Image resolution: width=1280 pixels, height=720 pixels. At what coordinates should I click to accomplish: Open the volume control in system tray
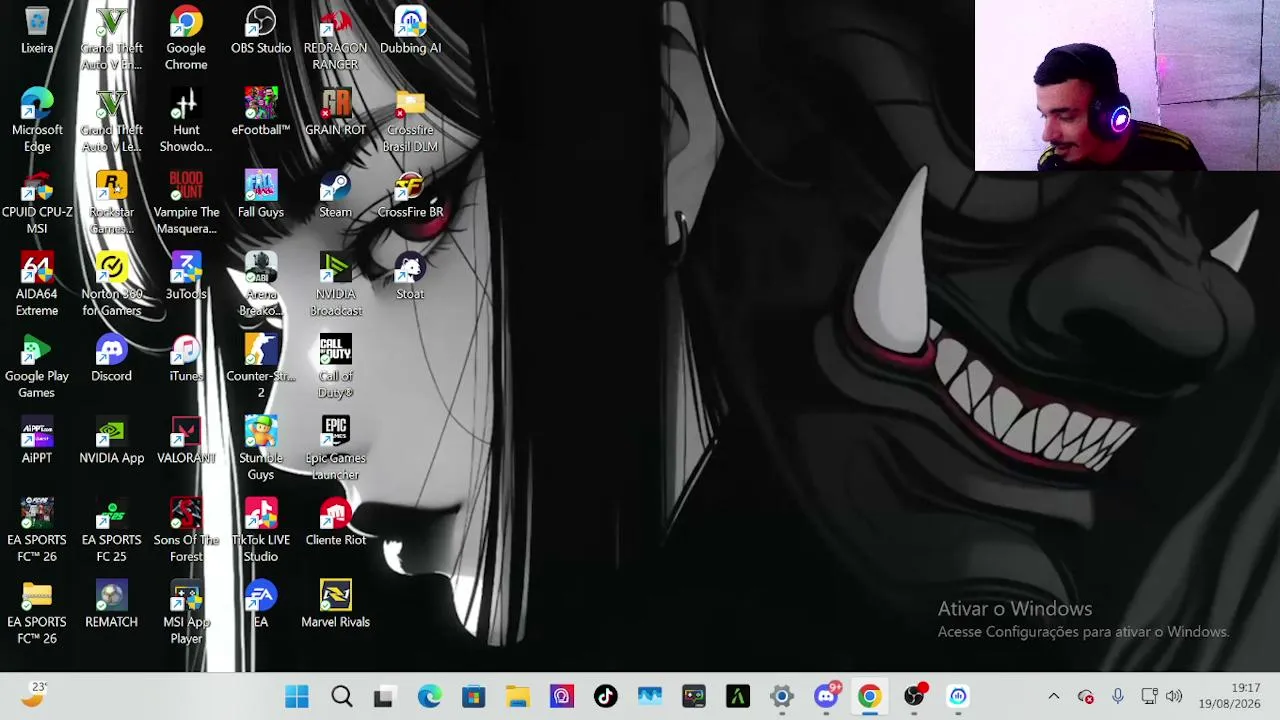[1174, 696]
